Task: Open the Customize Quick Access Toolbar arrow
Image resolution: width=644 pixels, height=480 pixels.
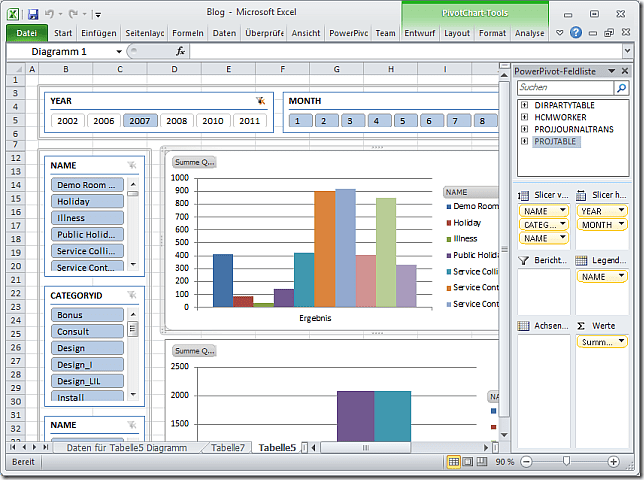Action: (98, 15)
